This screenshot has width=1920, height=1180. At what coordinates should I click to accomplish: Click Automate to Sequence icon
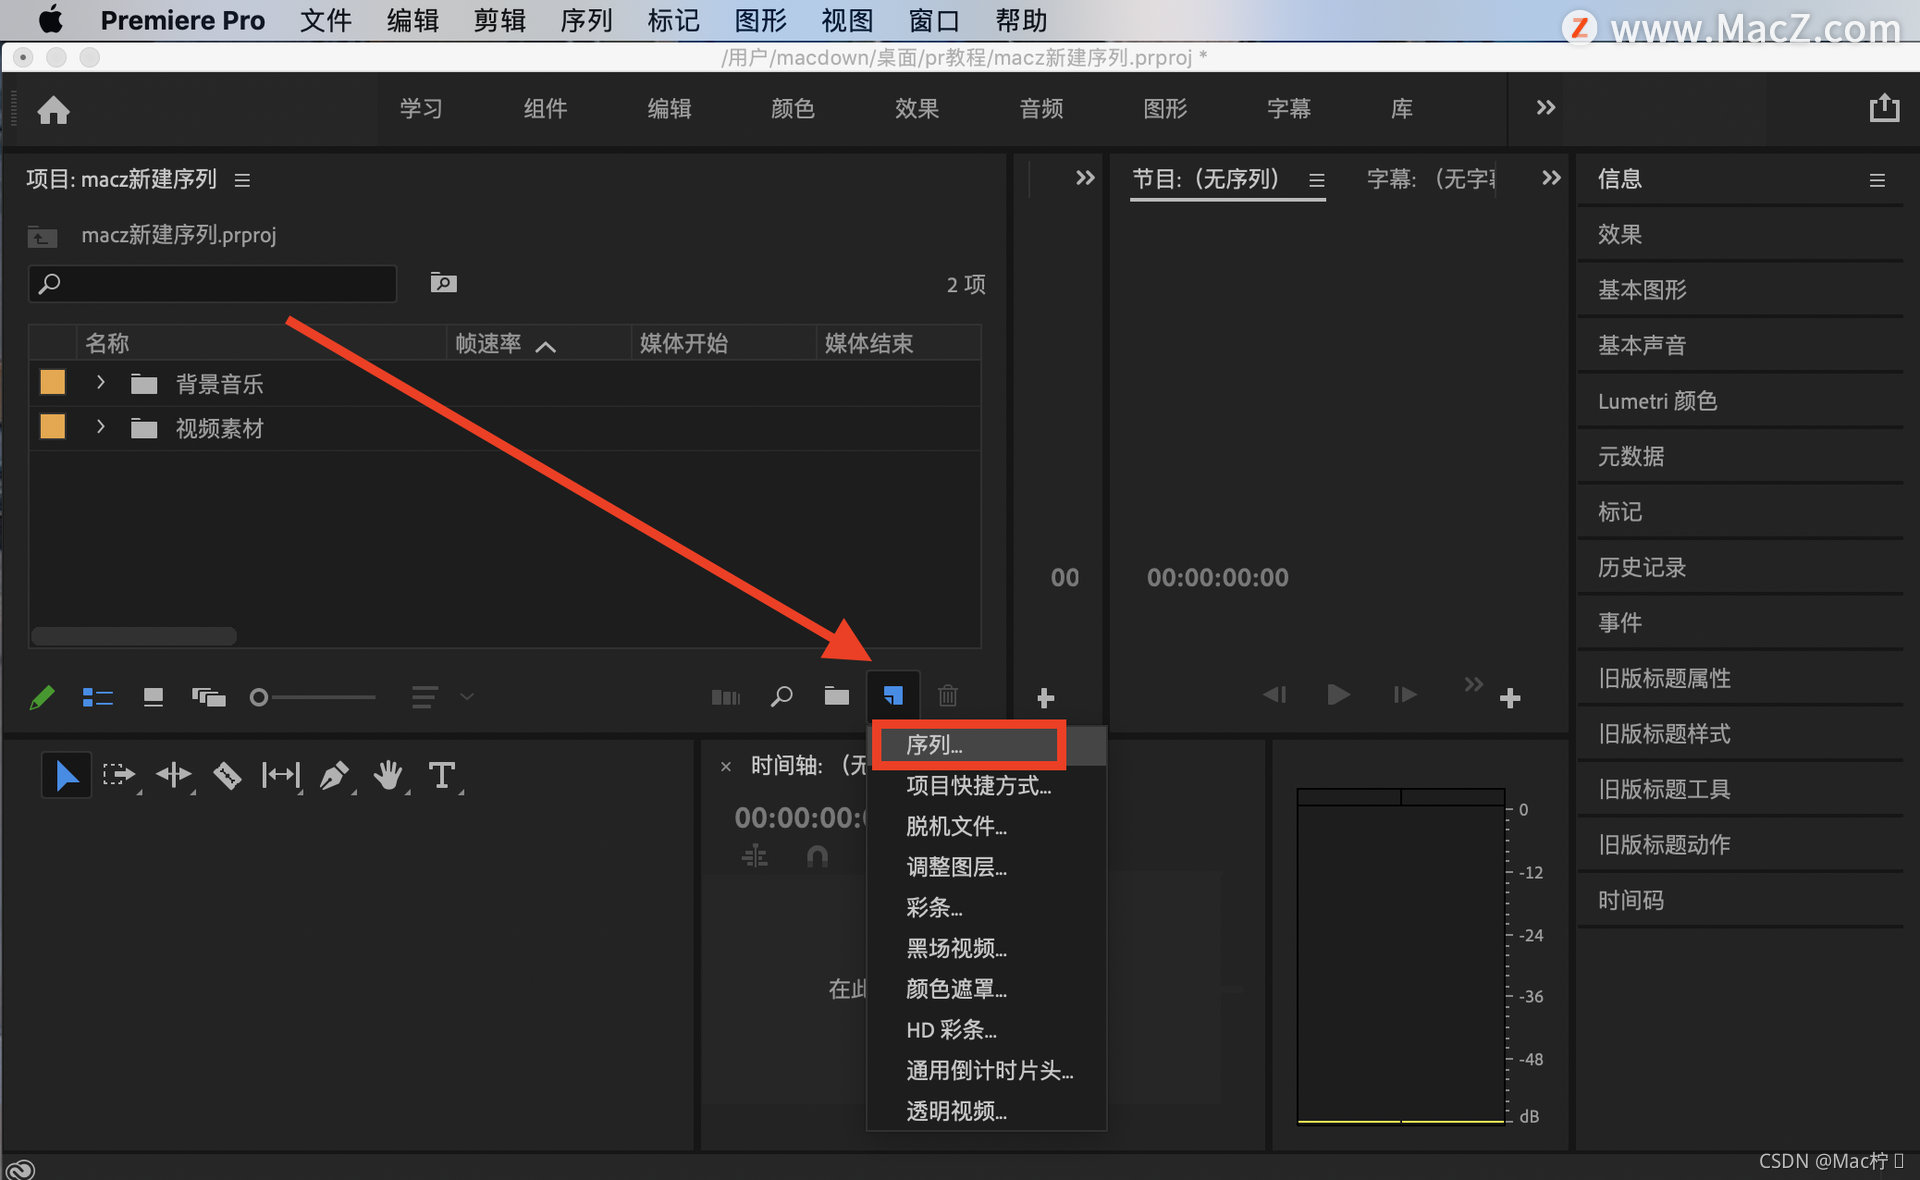click(x=726, y=697)
